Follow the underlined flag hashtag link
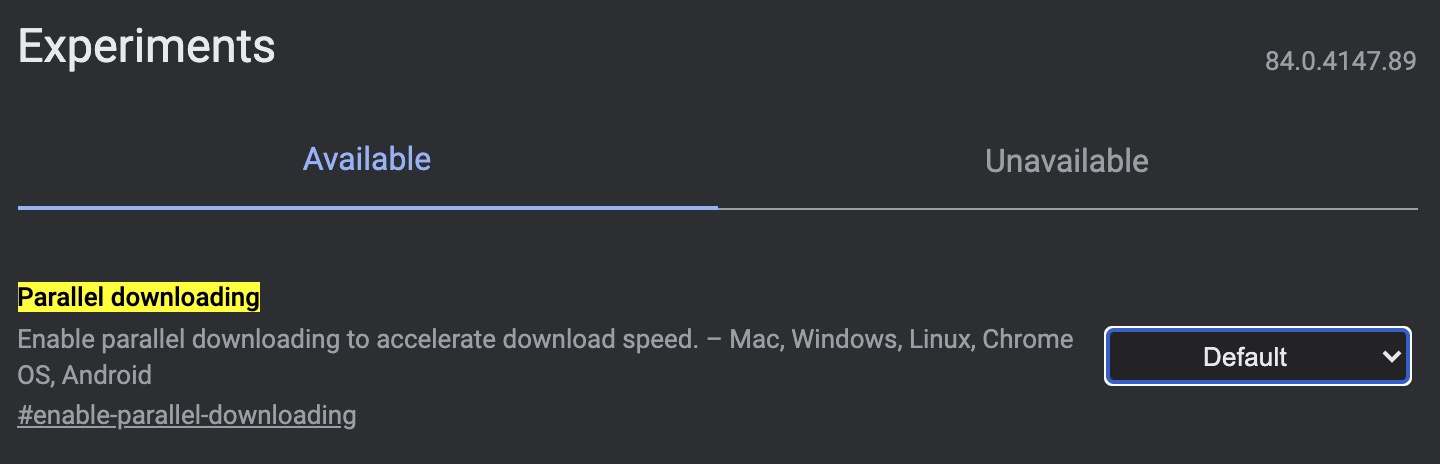 pyautogui.click(x=187, y=415)
